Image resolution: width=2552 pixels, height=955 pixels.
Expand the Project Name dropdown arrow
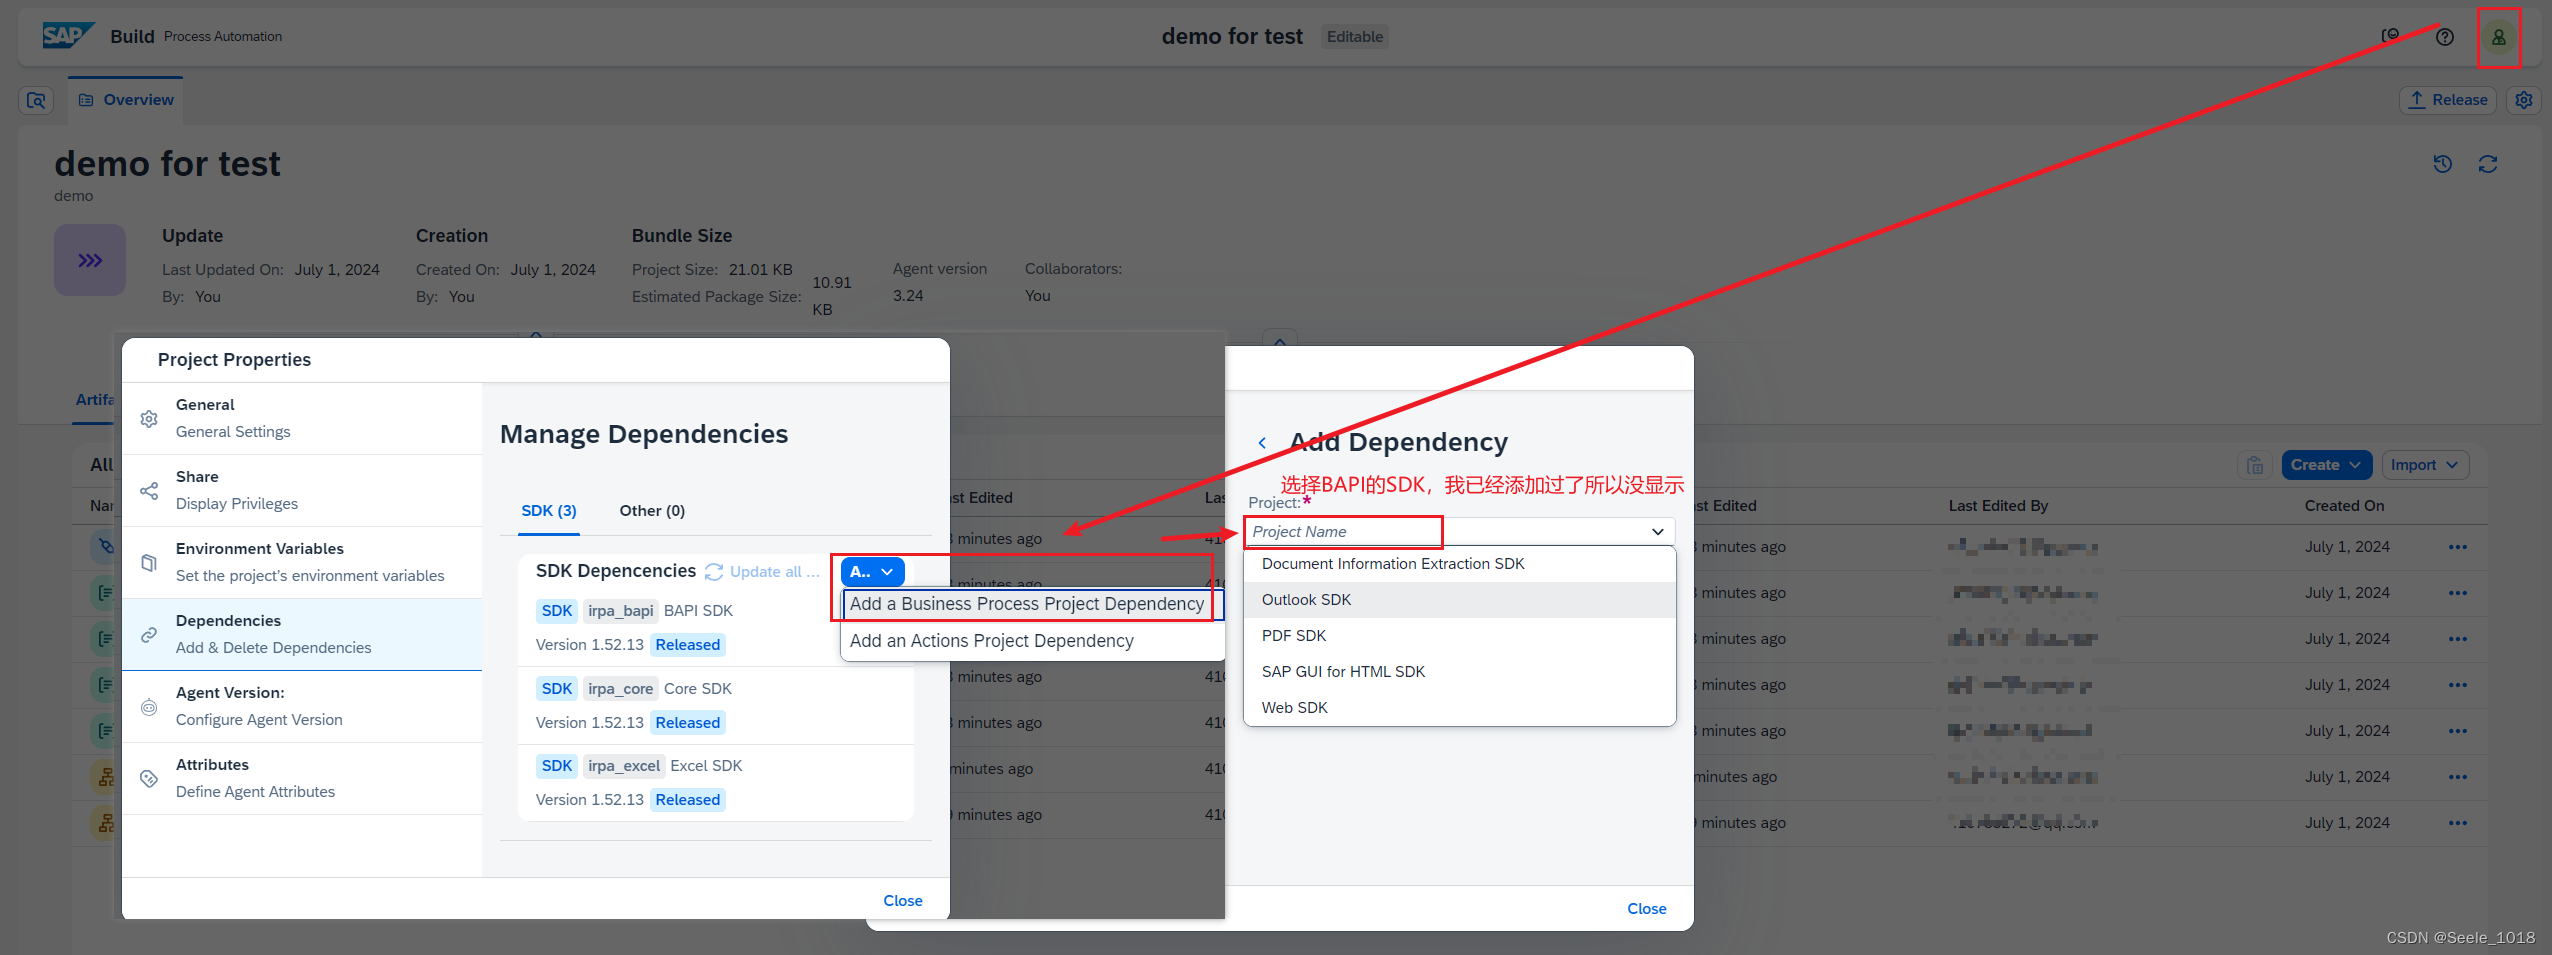click(x=1658, y=532)
